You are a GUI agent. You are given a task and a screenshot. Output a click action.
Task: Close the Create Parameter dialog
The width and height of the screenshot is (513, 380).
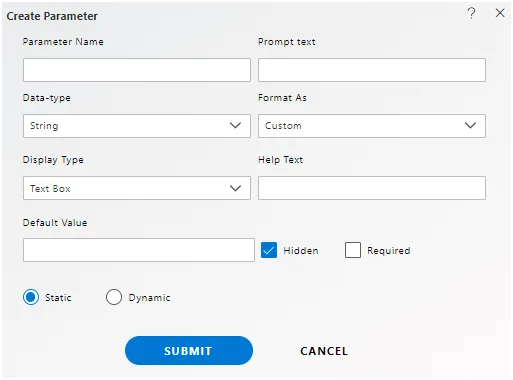pyautogui.click(x=500, y=13)
